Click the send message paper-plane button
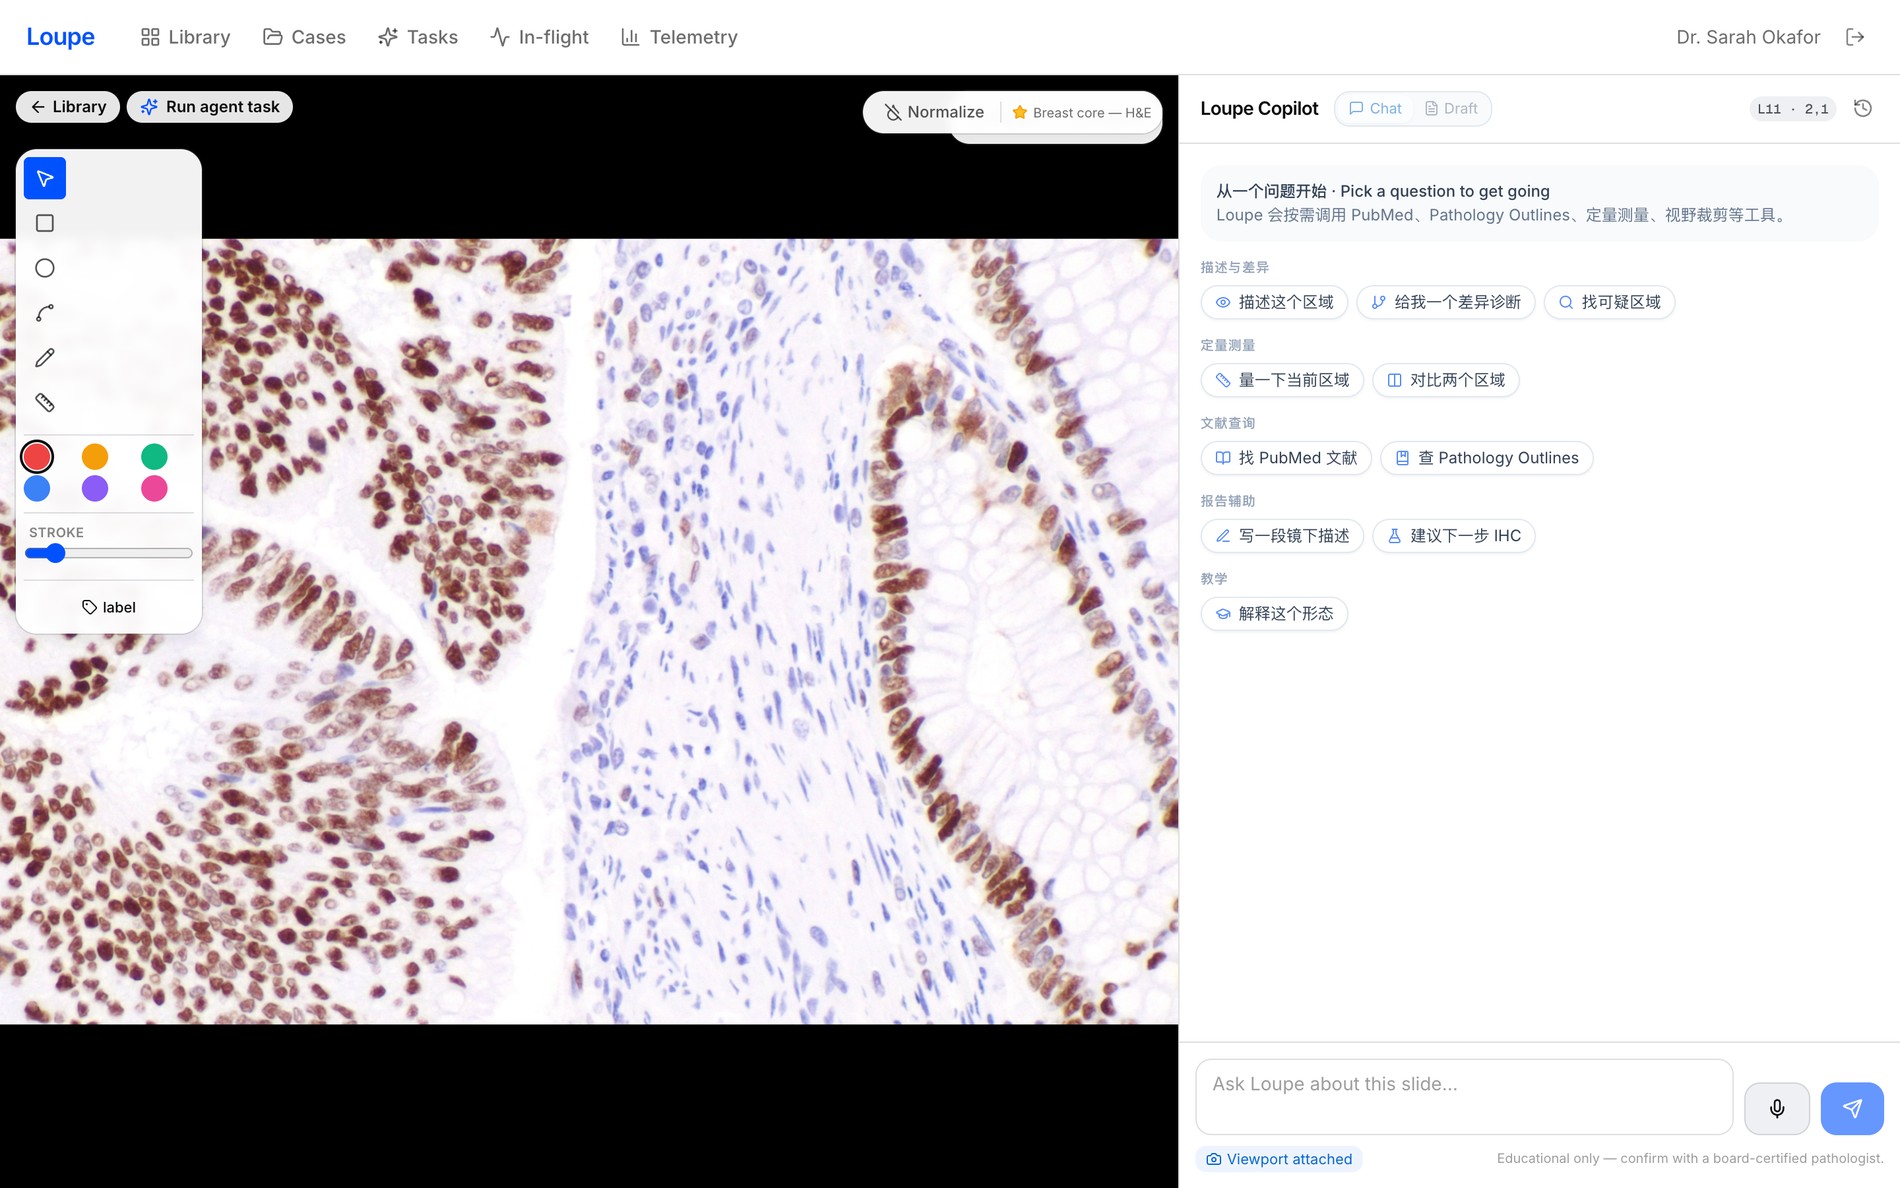The width and height of the screenshot is (1900, 1188). tap(1852, 1108)
